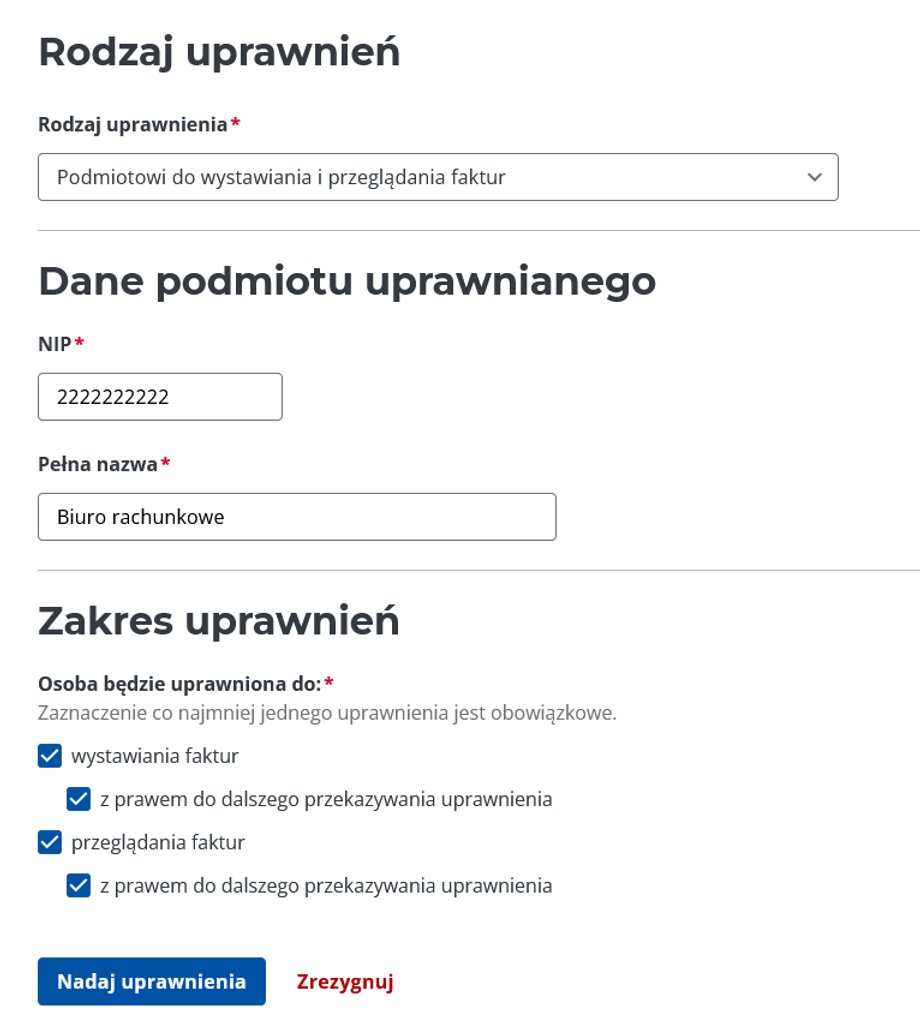Place cursor in the field containing '2222222222'
The image size is (920, 1029).
coord(160,396)
